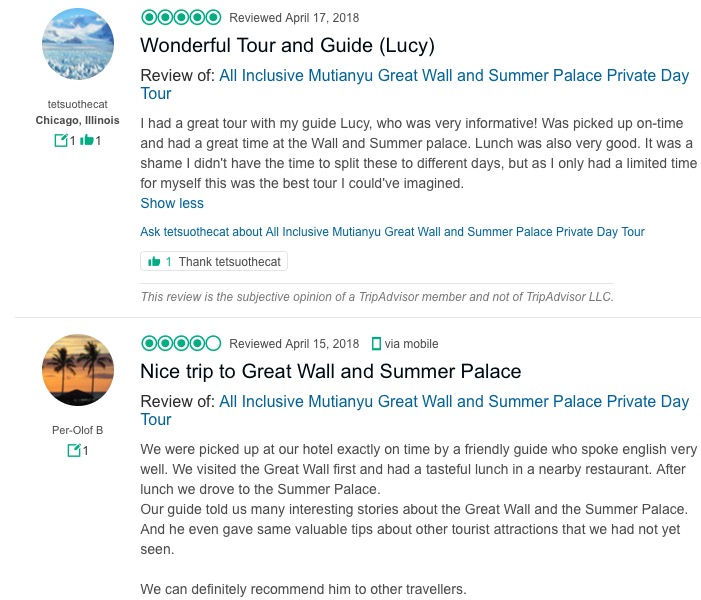Click thumbs-up icon in Thank tetsuothecat button
The height and width of the screenshot is (600, 701).
(154, 261)
